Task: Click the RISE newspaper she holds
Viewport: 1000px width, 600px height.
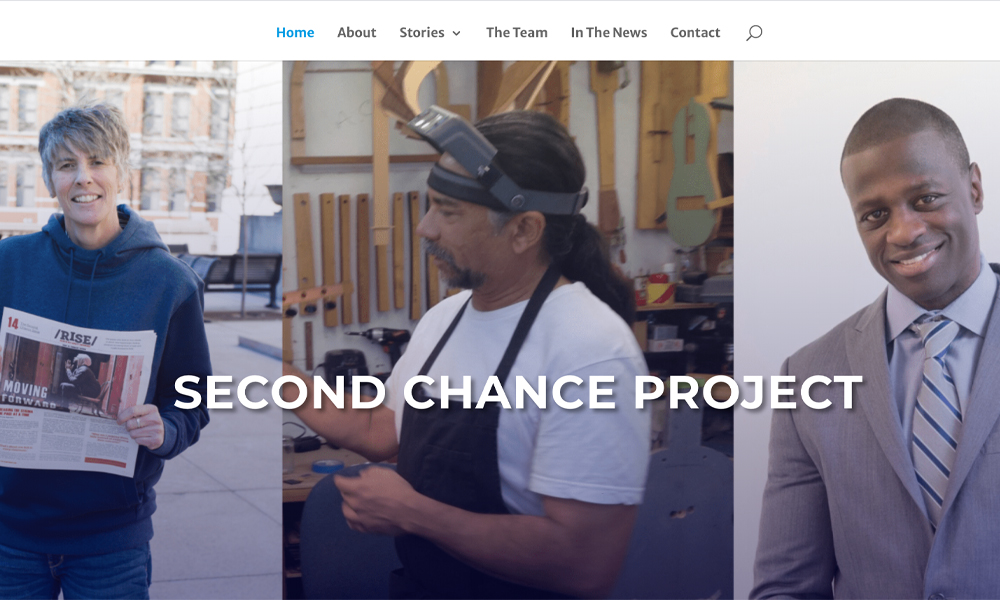Action: point(75,391)
